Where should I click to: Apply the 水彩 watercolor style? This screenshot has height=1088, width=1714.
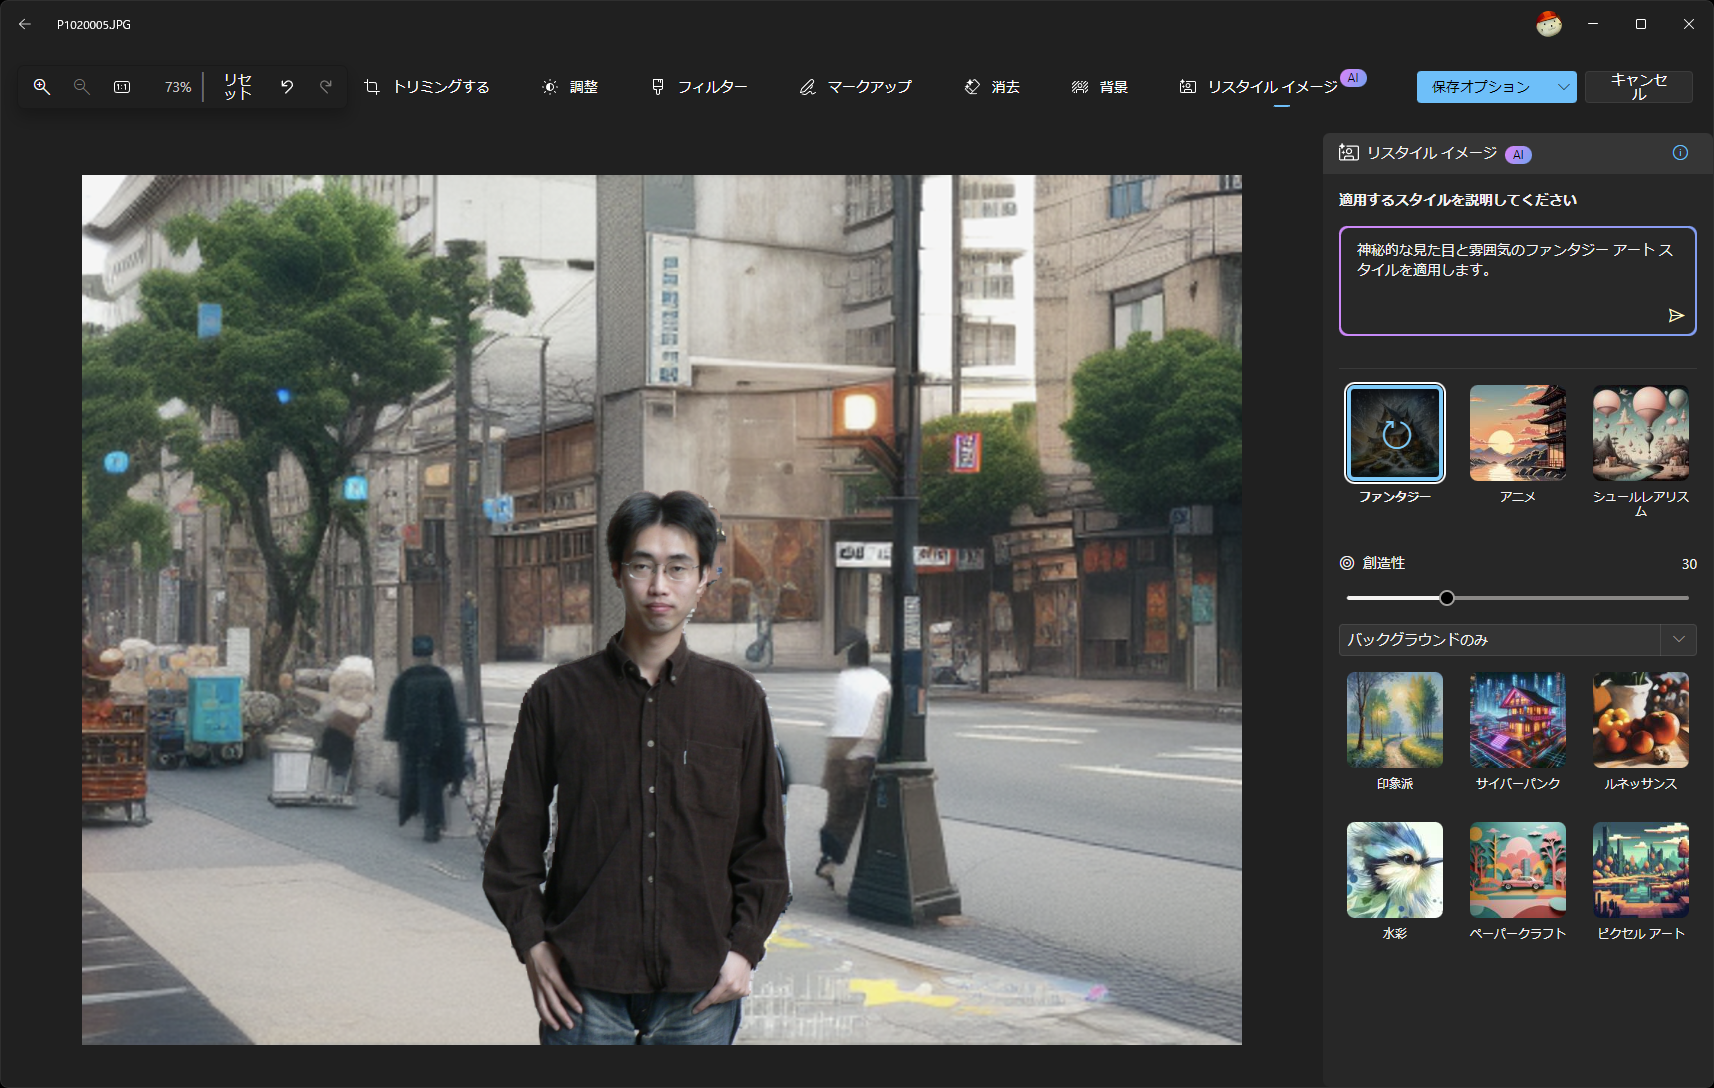[x=1395, y=870]
